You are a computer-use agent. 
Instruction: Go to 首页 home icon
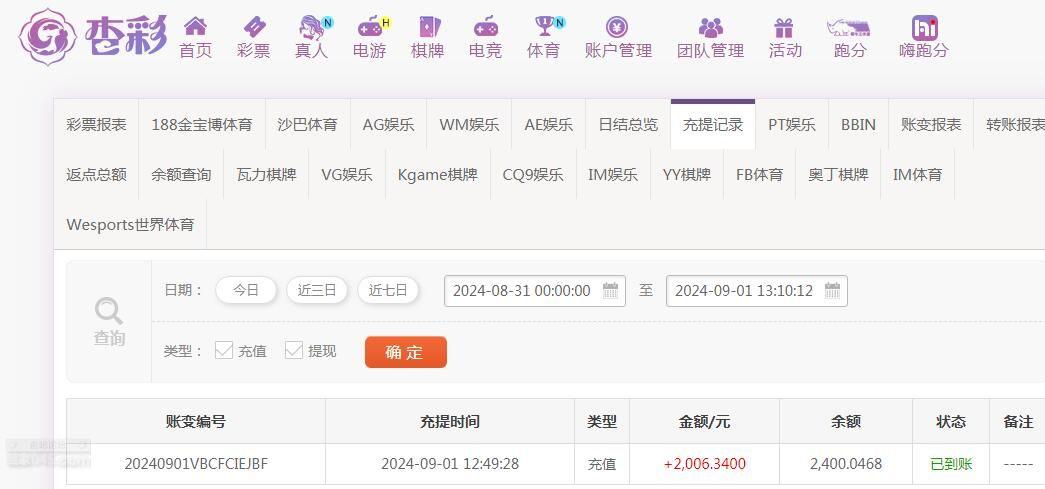[x=195, y=27]
